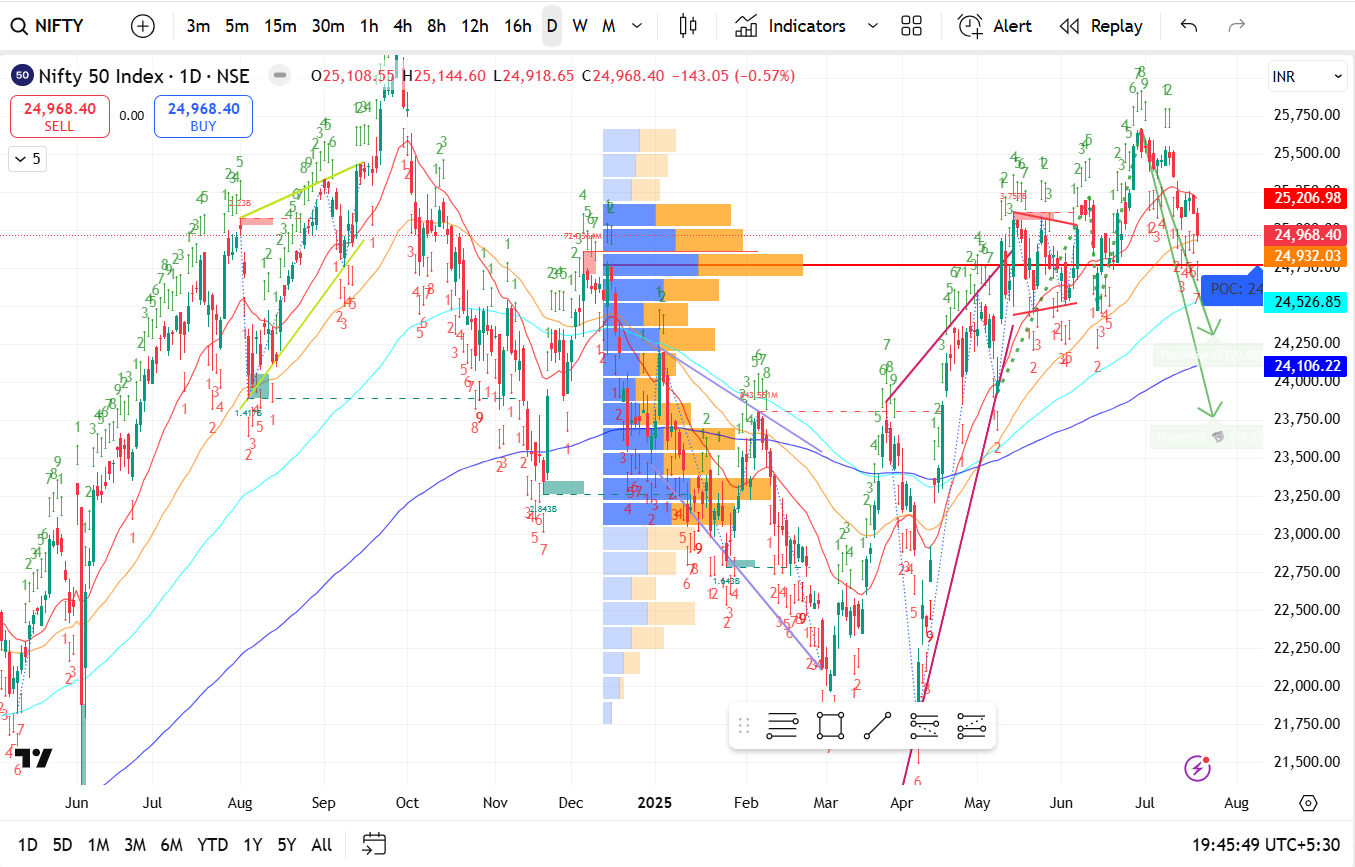Click the redo arrow

pos(1237,26)
